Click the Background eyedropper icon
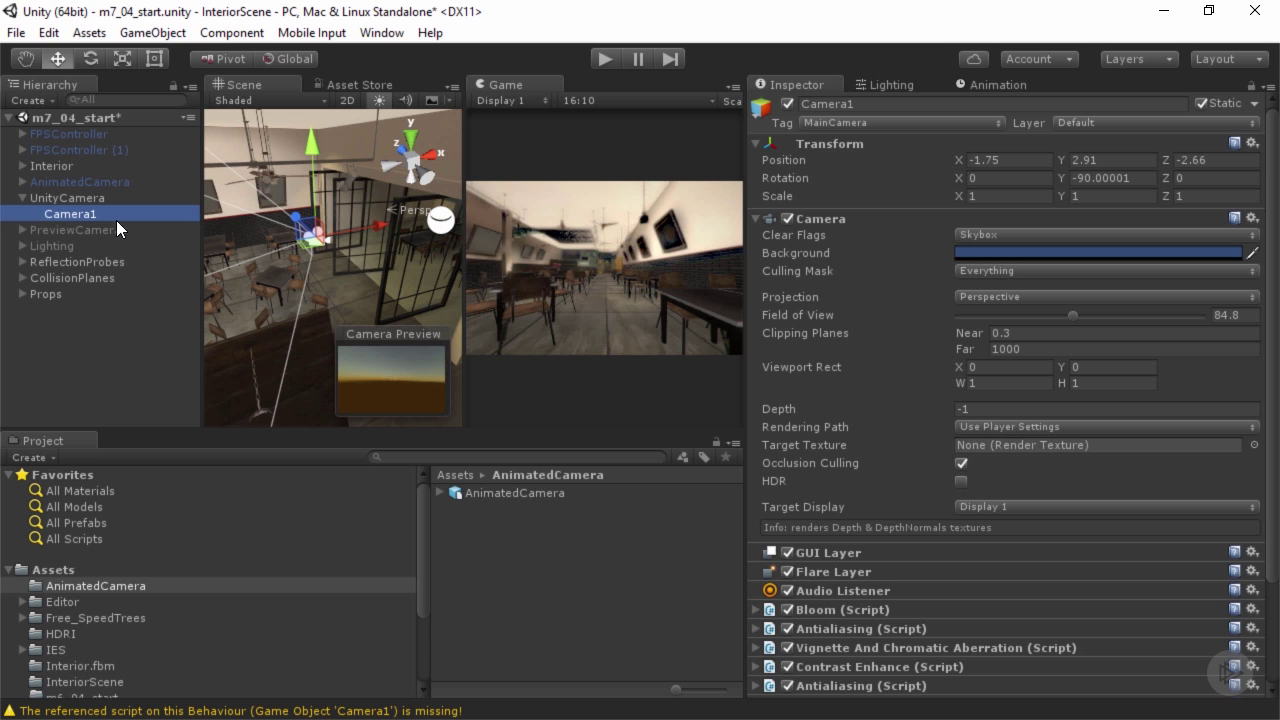The width and height of the screenshot is (1280, 720). click(x=1253, y=253)
